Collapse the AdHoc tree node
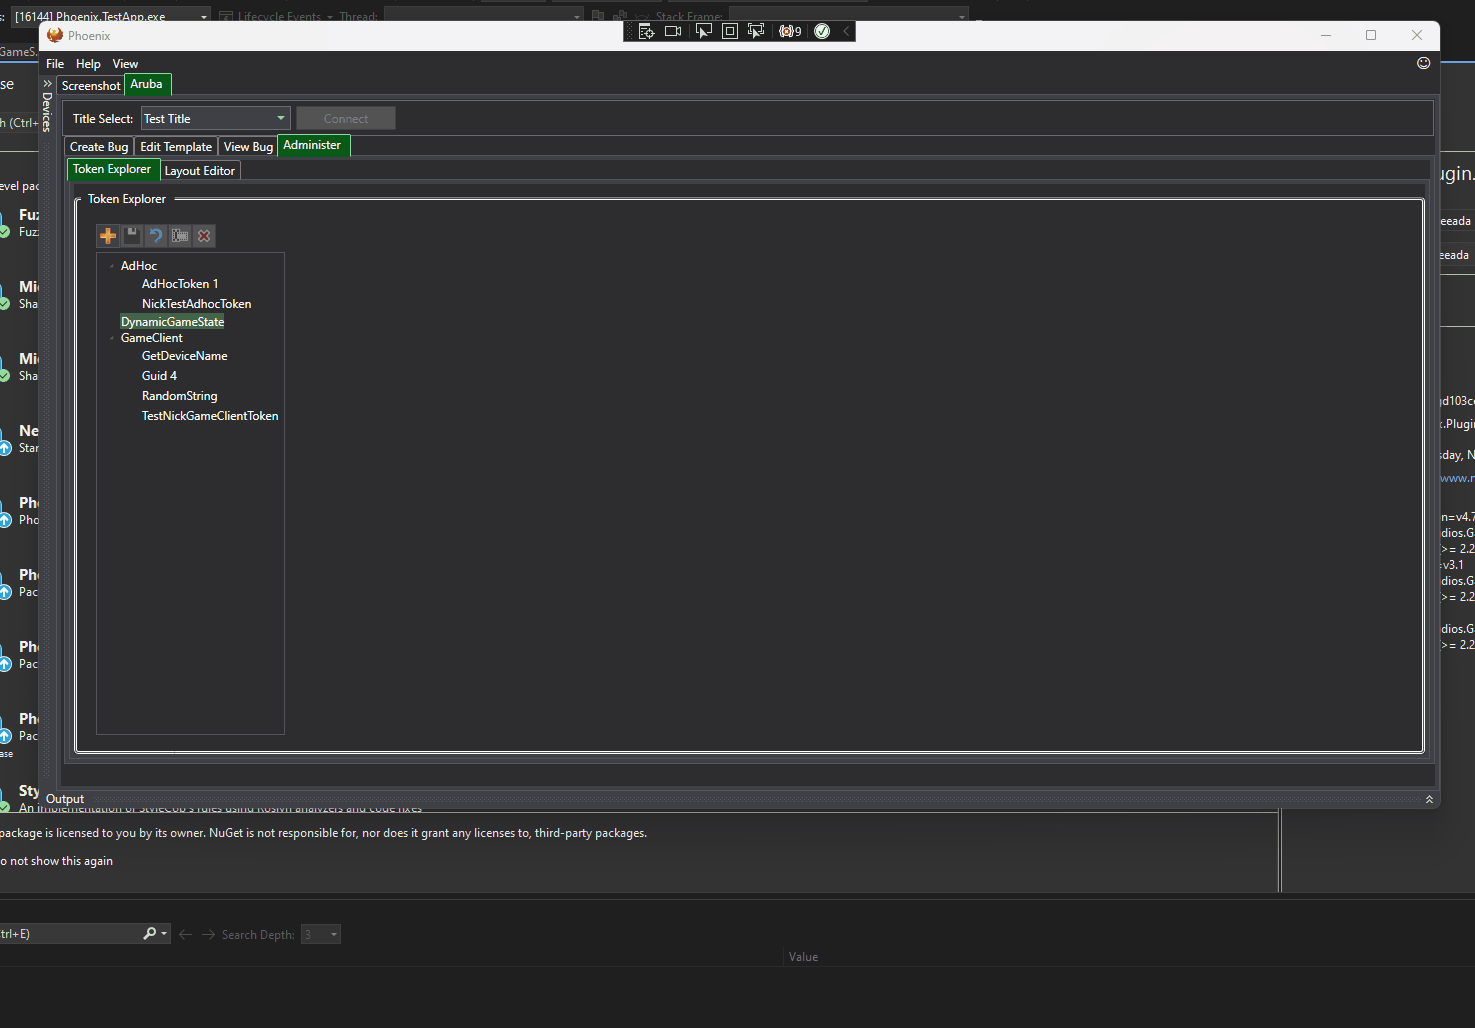The width and height of the screenshot is (1475, 1028). (112, 266)
